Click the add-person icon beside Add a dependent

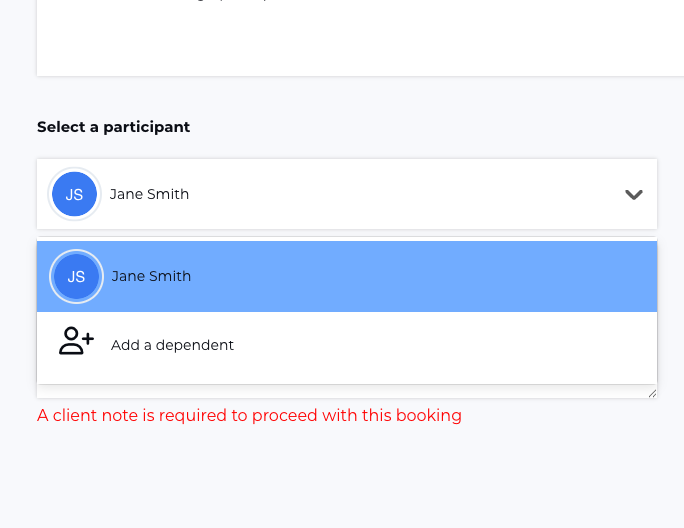pyautogui.click(x=75, y=342)
